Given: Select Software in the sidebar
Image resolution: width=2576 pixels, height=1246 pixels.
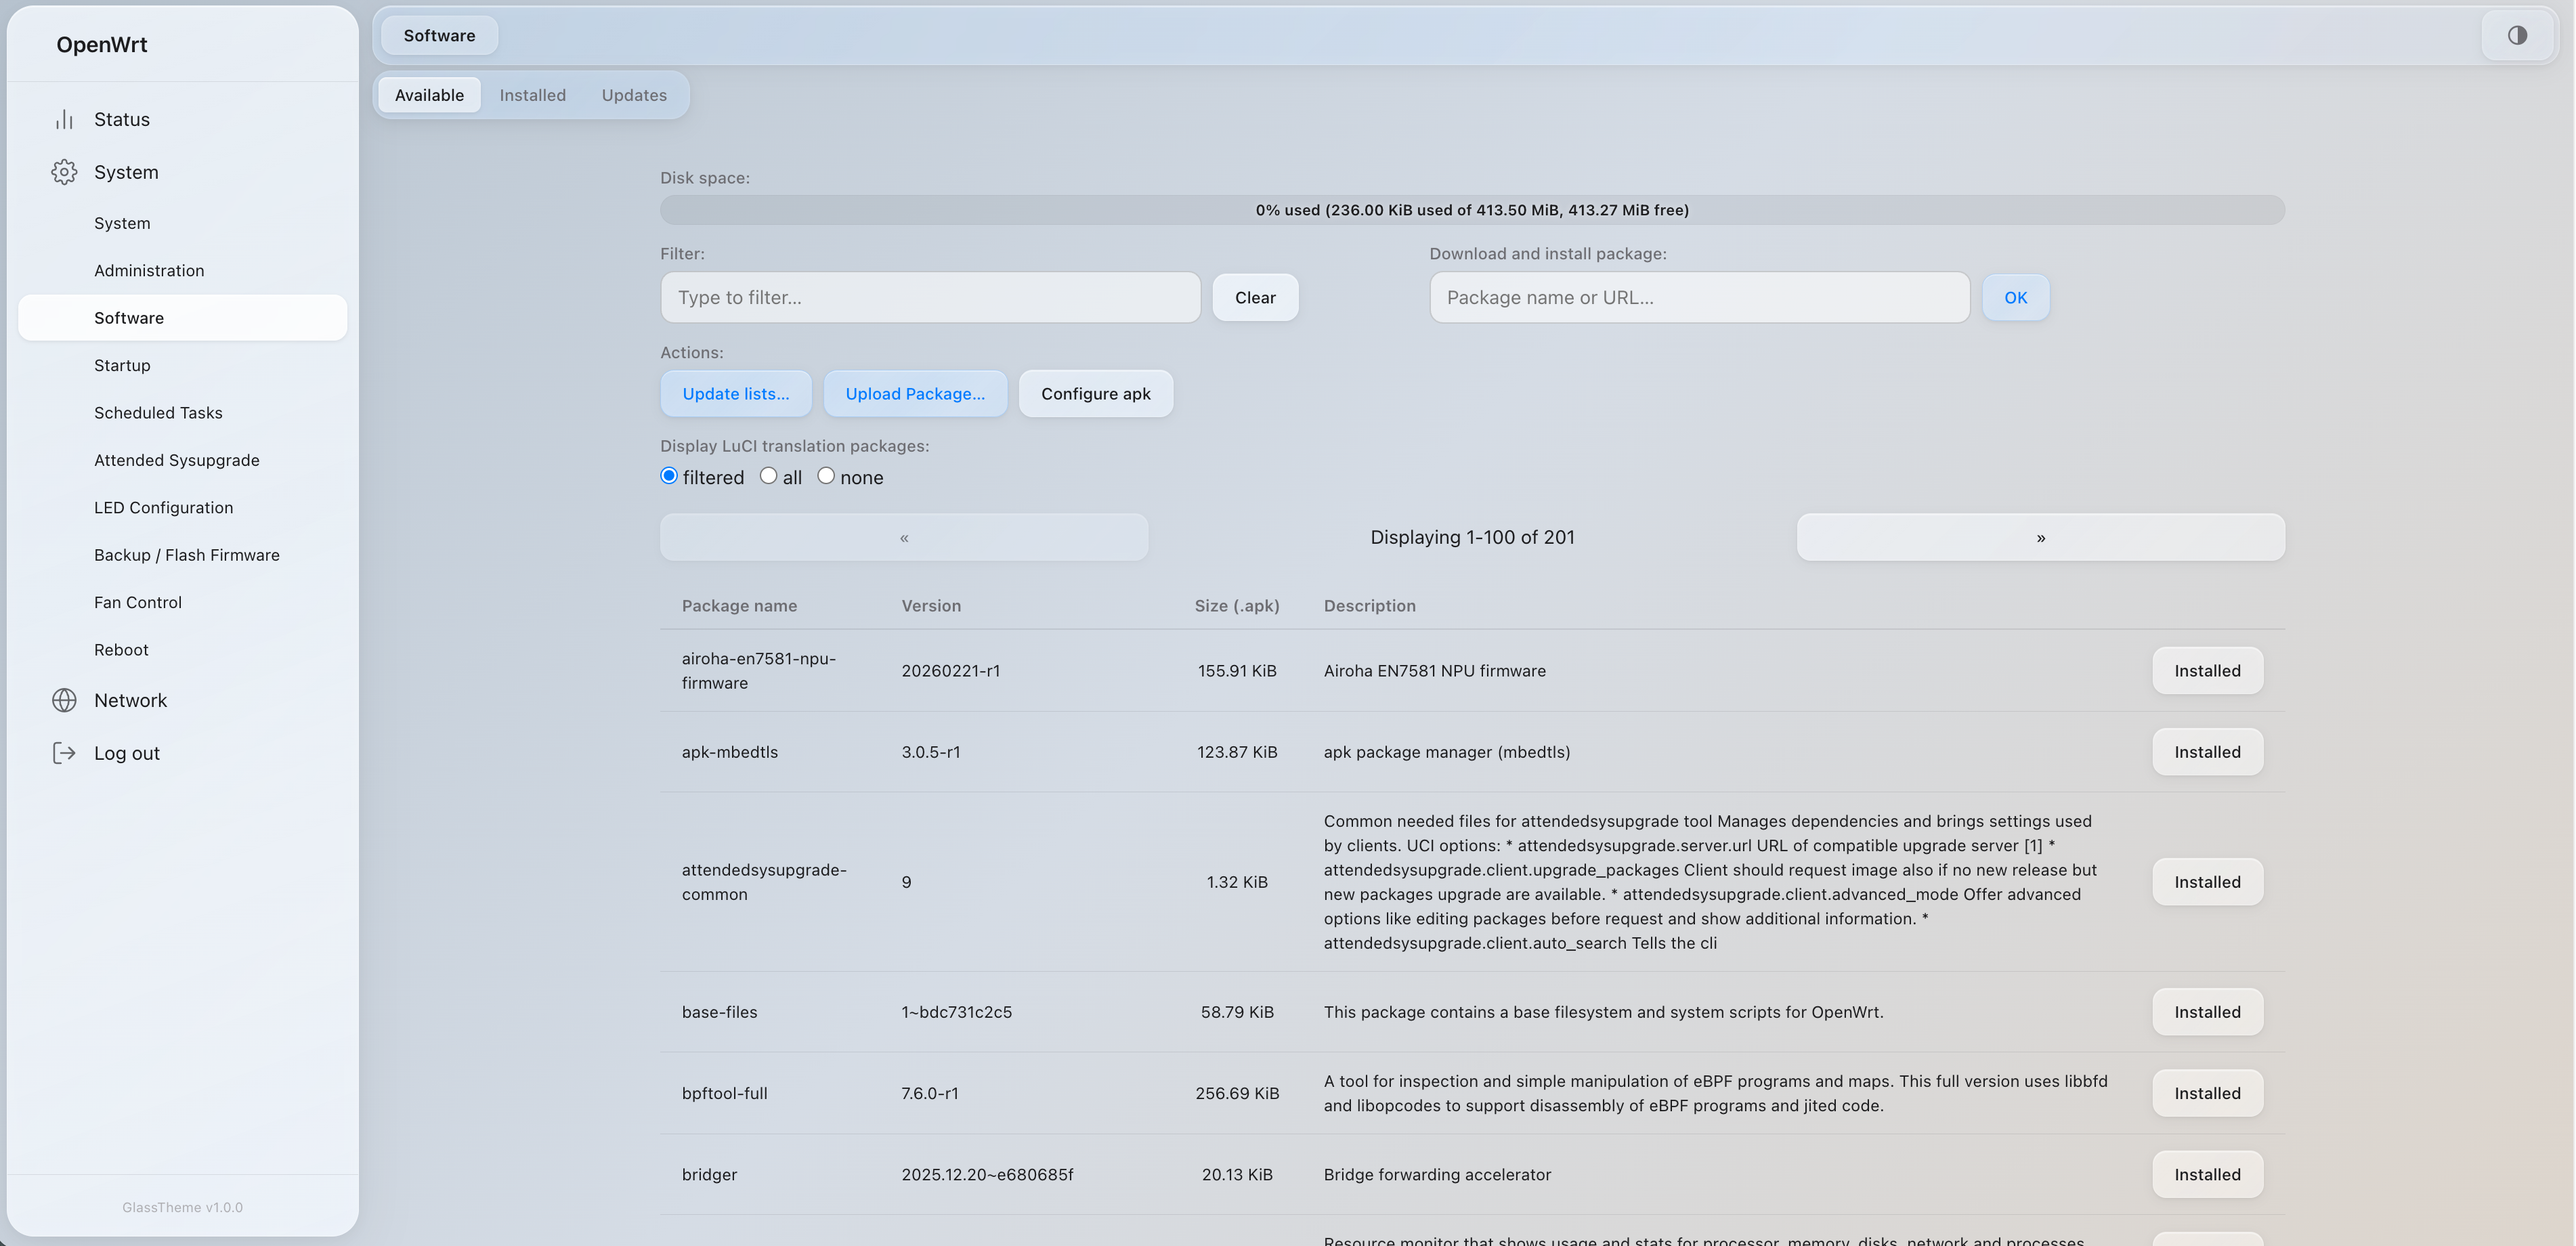Looking at the screenshot, I should click(182, 318).
